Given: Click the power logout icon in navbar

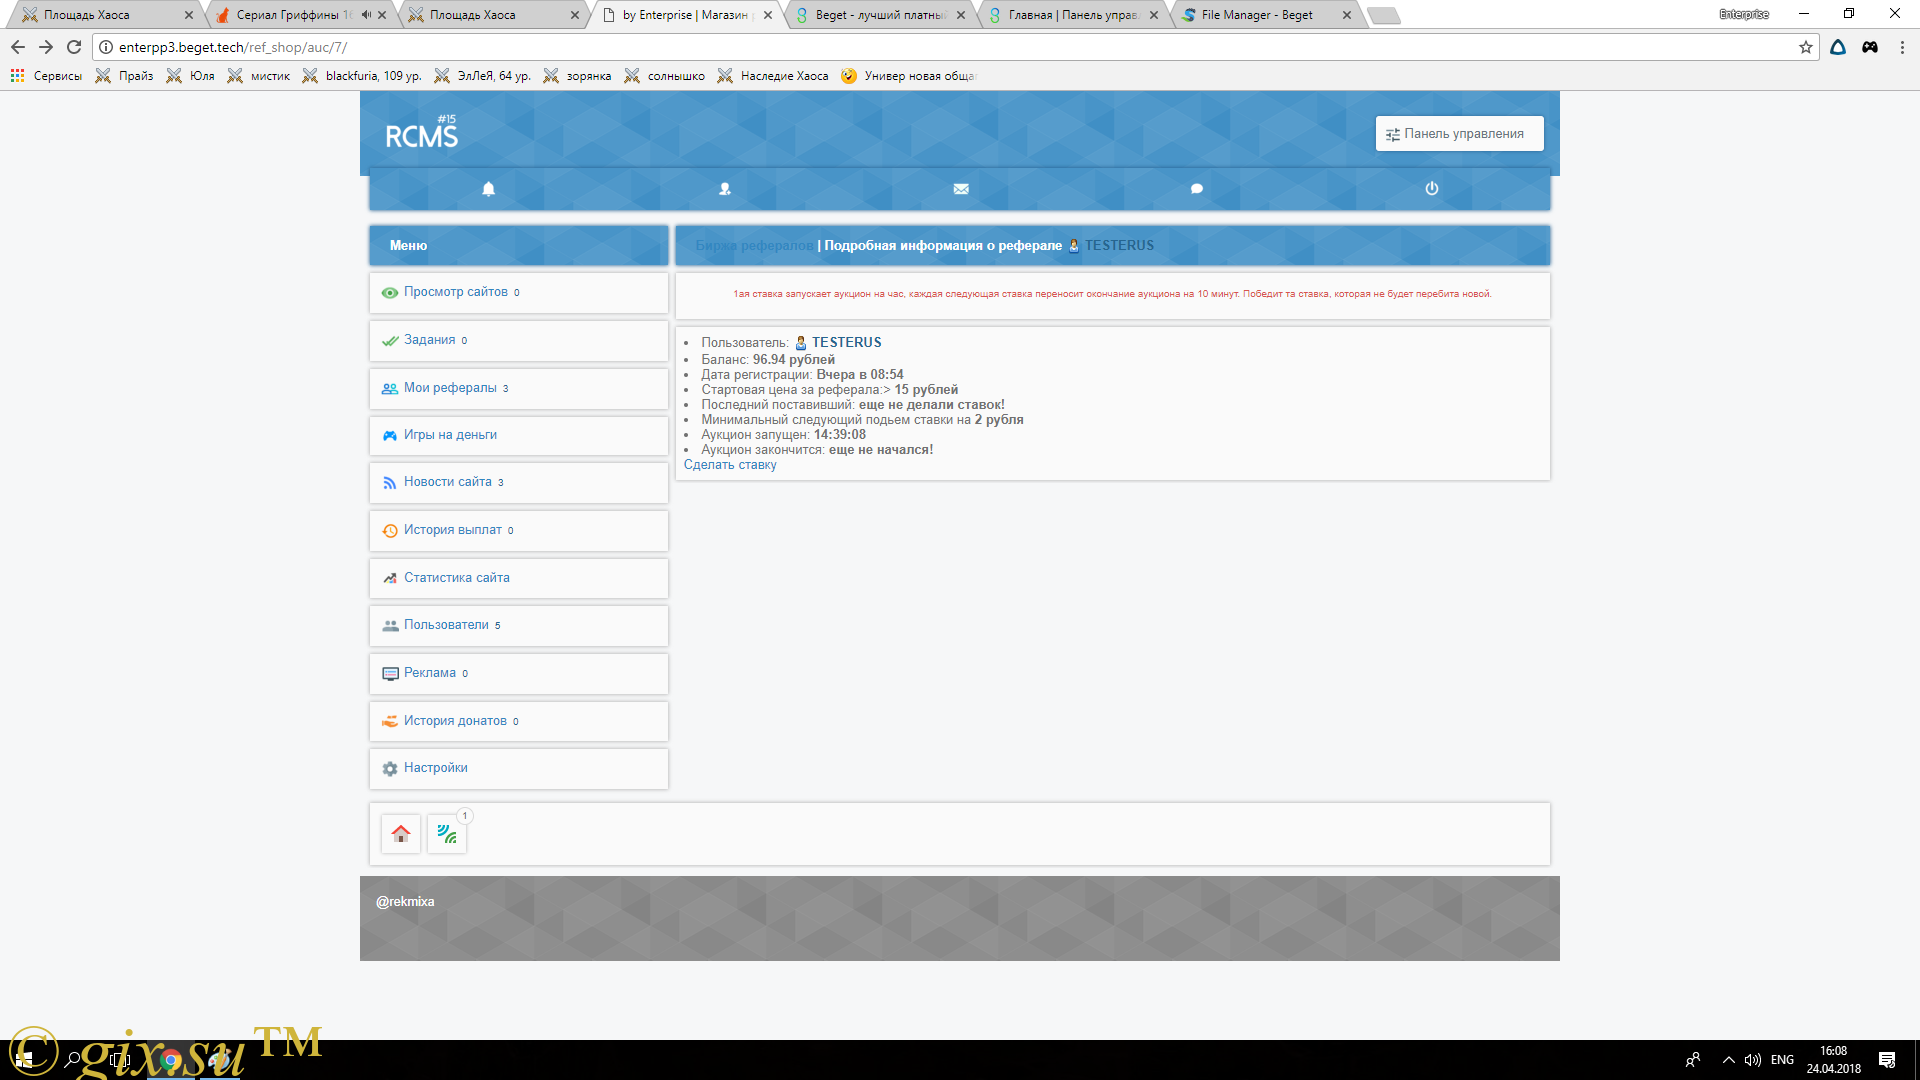Looking at the screenshot, I should (1432, 189).
